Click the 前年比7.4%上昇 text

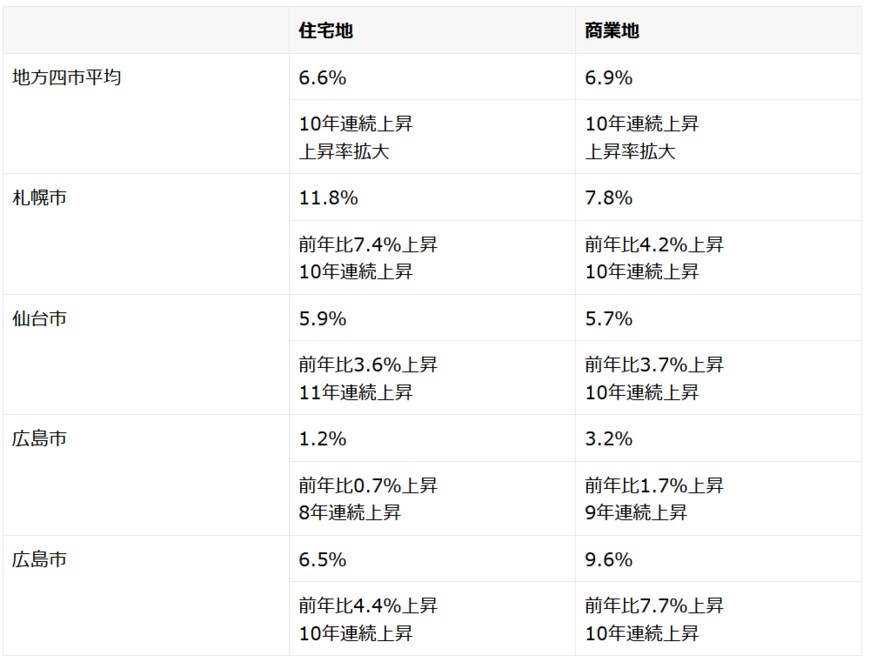(x=368, y=245)
